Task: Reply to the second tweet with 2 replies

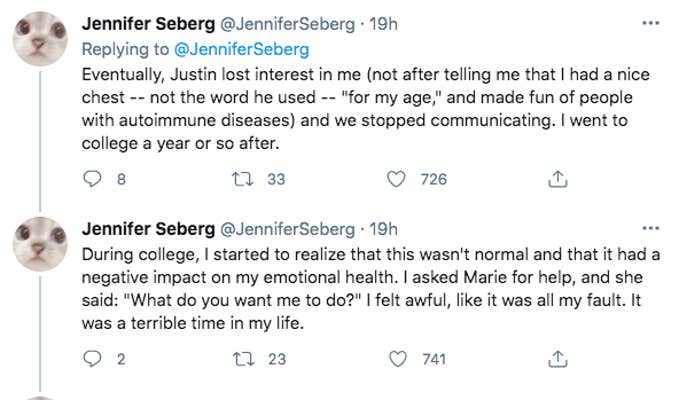Action: [x=92, y=359]
